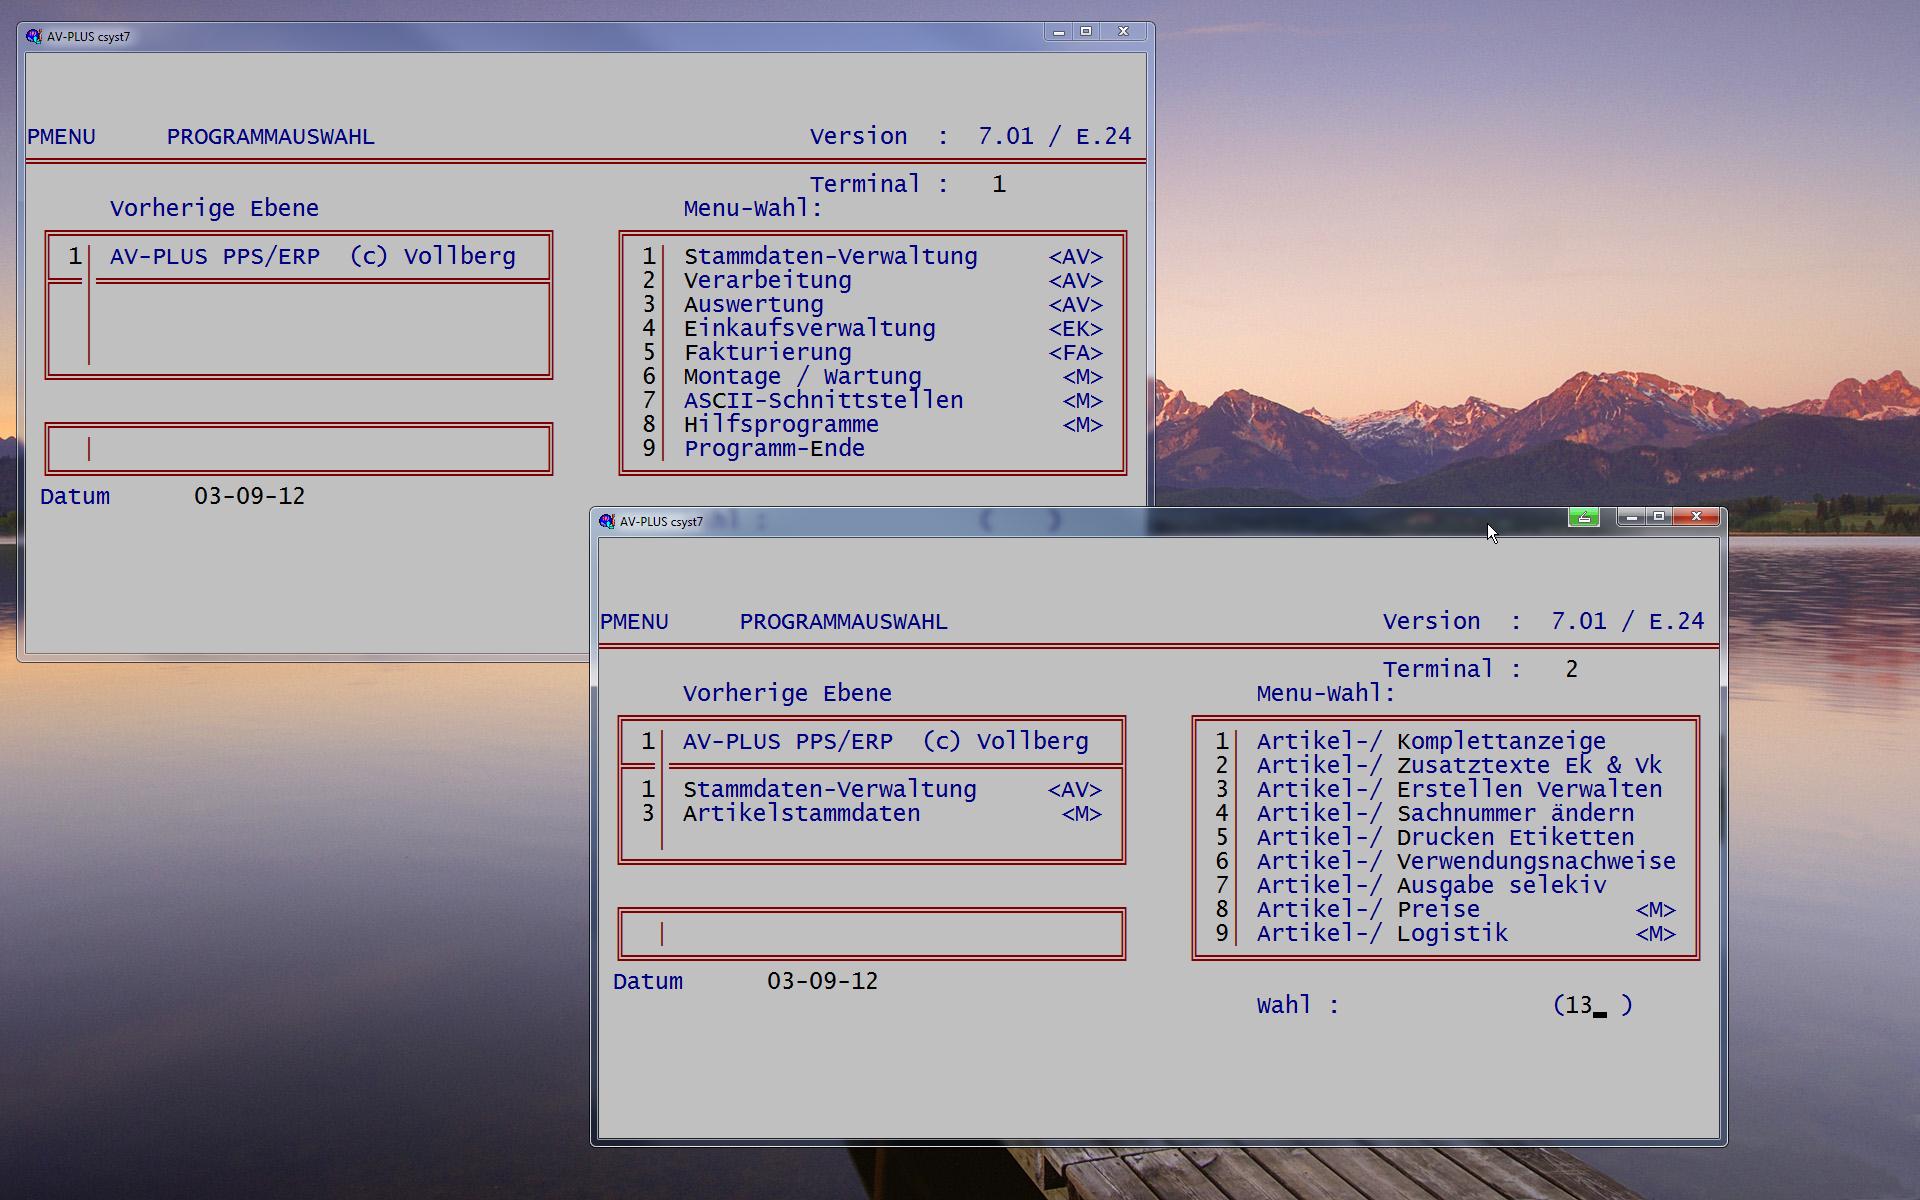The width and height of the screenshot is (1920, 1200).
Task: Click AV-PLUS PPS/ERP level in Terminal 1
Action: click(x=313, y=257)
